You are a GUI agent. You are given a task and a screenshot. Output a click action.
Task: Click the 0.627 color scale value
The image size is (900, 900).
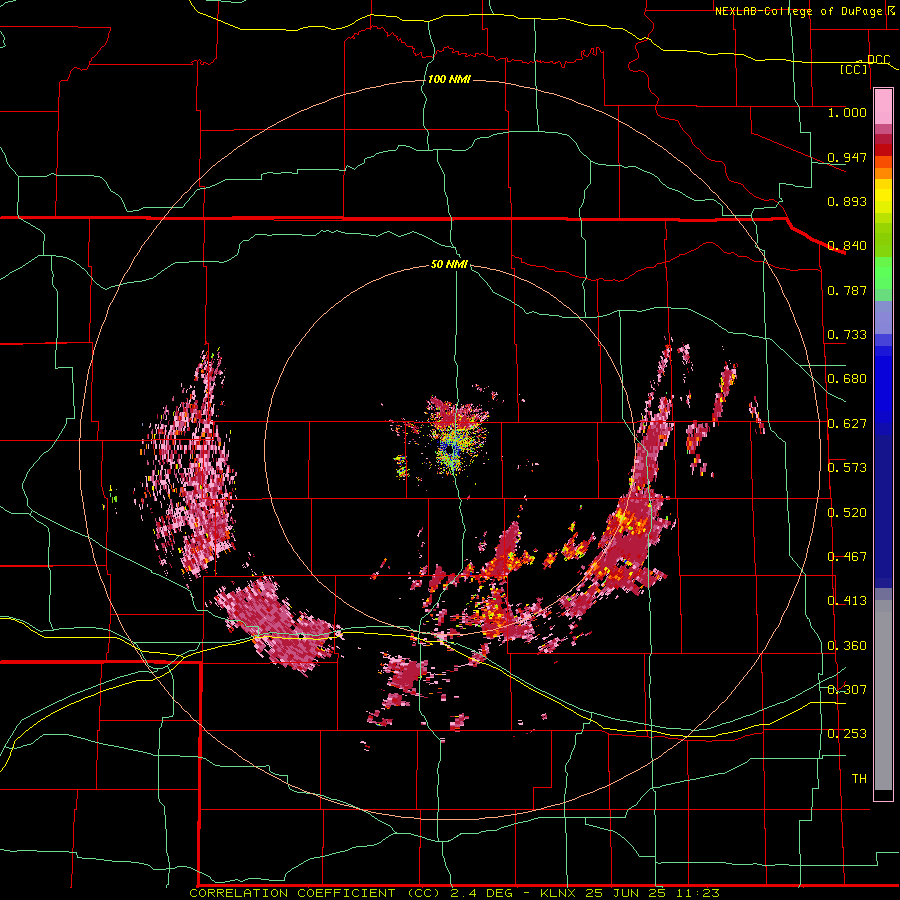847,424
